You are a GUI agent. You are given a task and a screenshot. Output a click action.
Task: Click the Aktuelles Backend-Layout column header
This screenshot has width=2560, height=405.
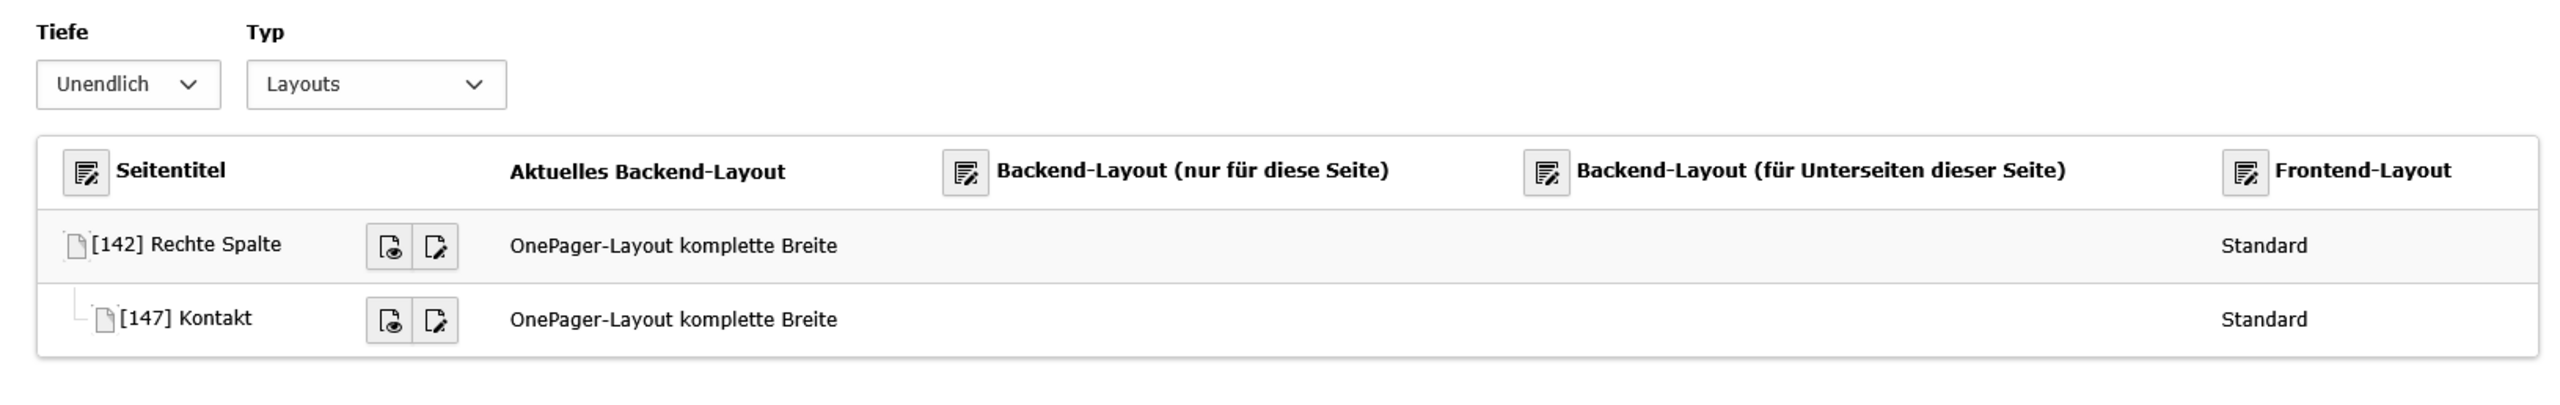pos(648,172)
